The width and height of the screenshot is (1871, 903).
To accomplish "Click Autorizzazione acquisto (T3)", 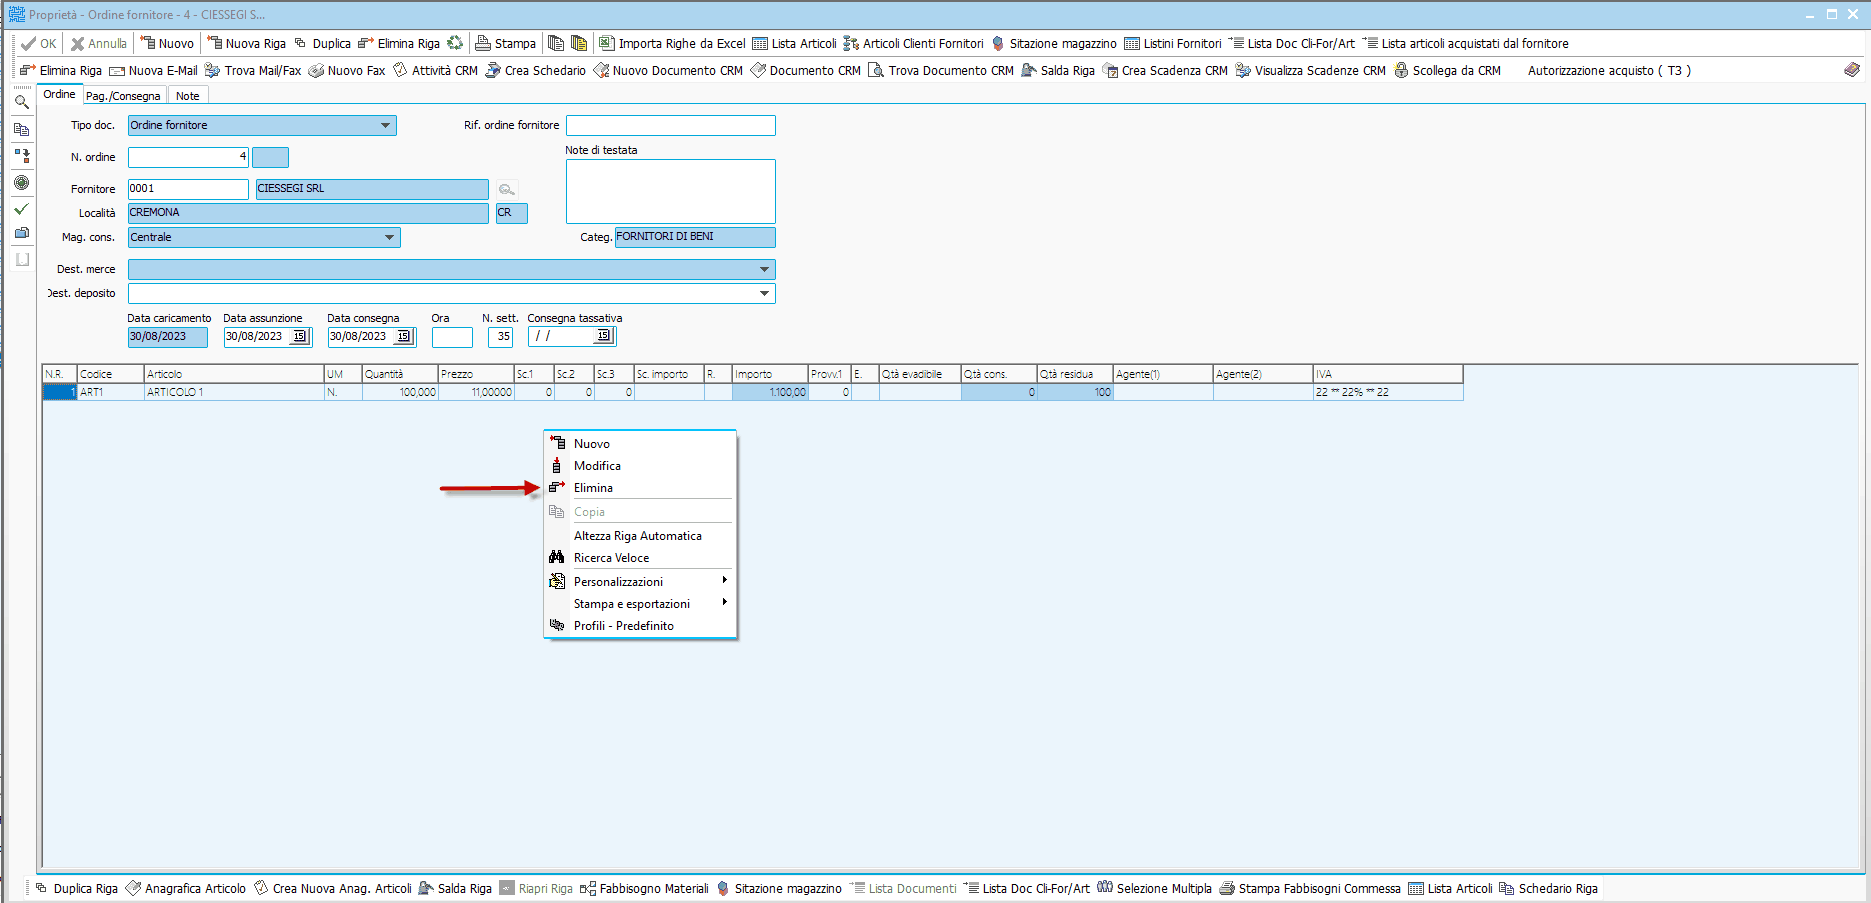I will 1609,71.
